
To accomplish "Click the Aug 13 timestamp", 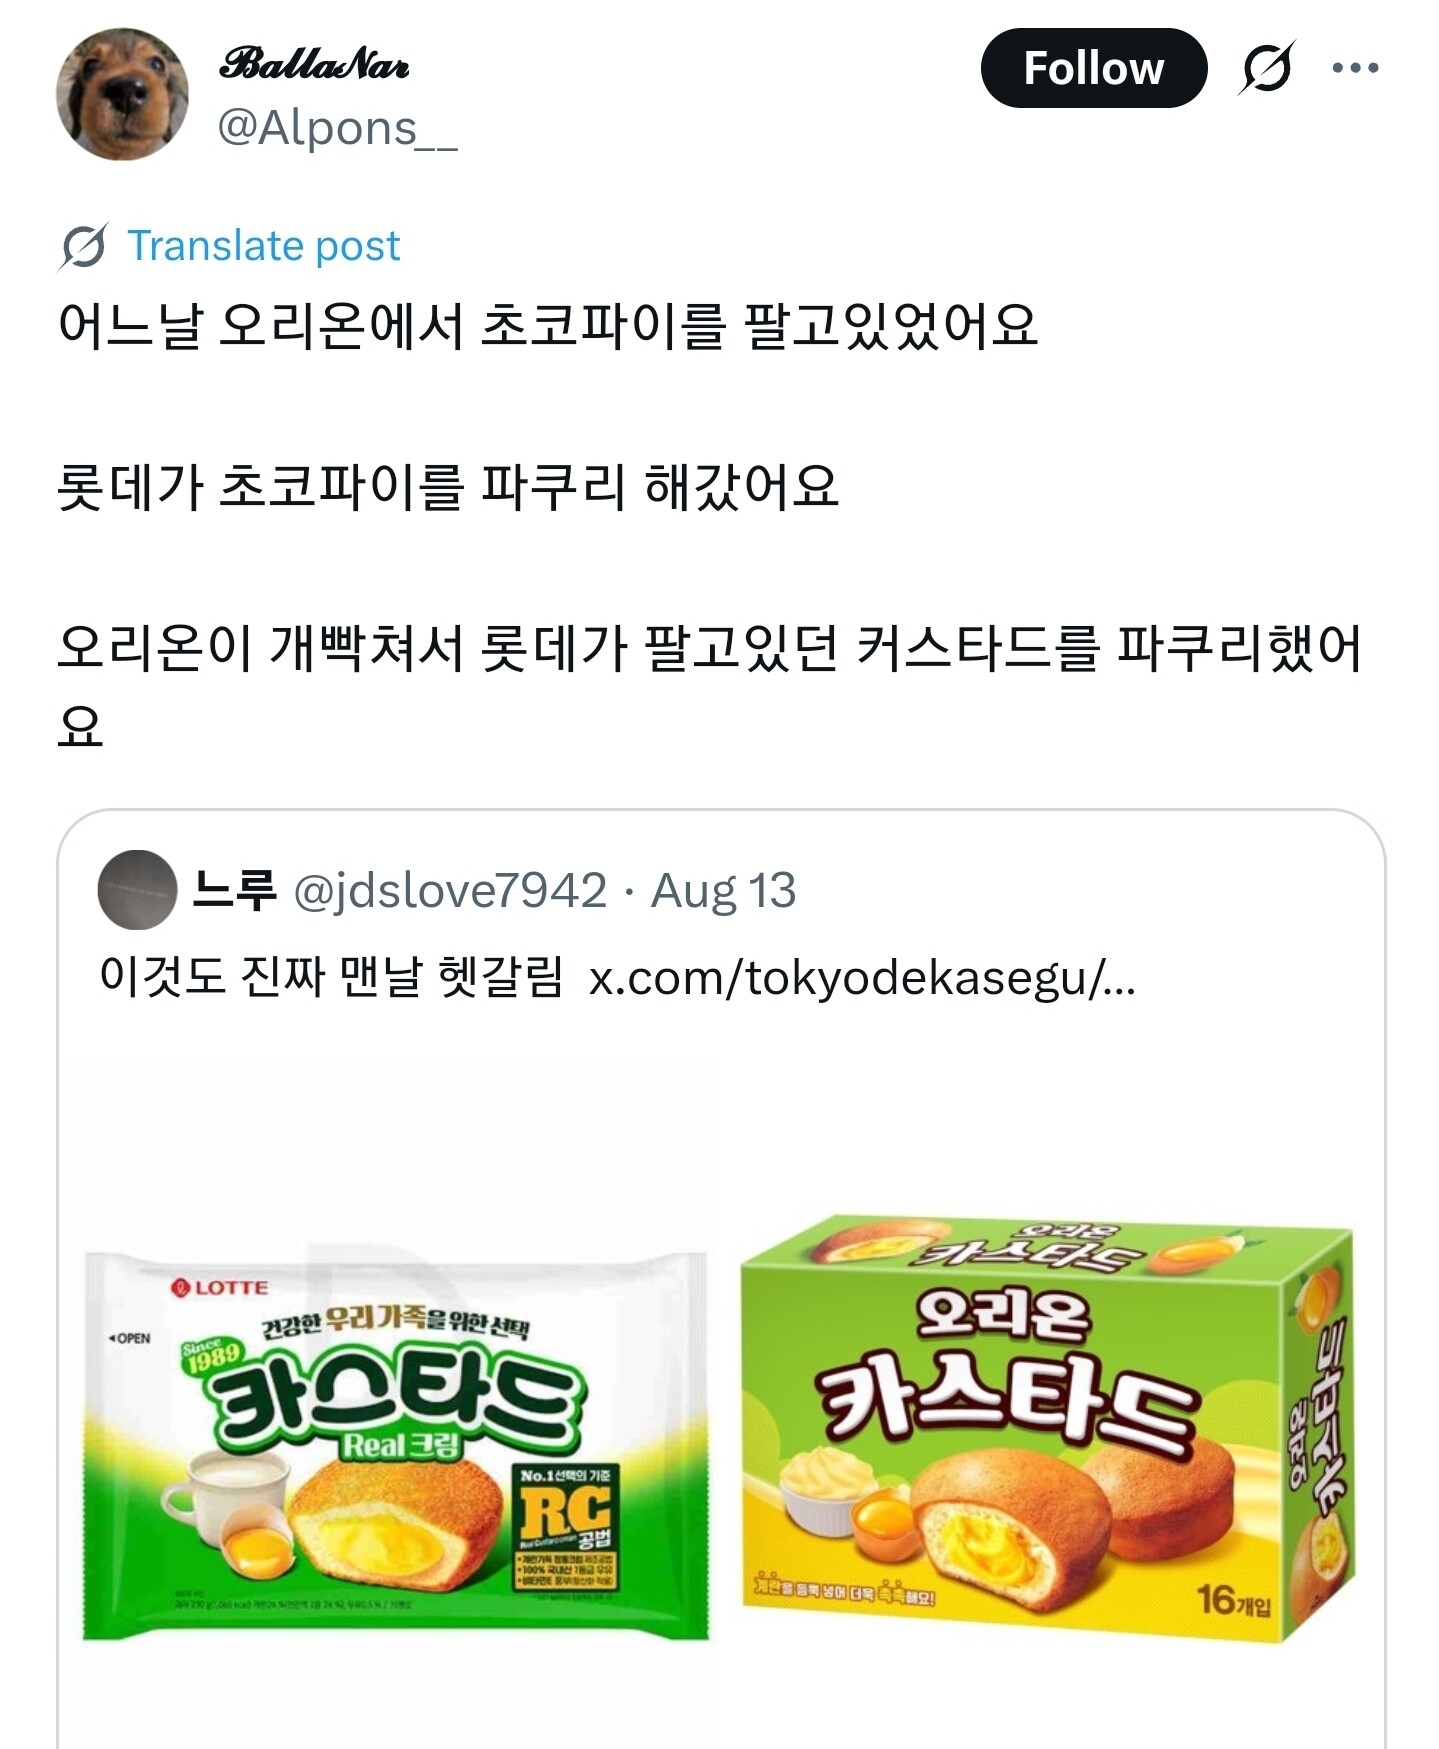I will (x=723, y=890).
